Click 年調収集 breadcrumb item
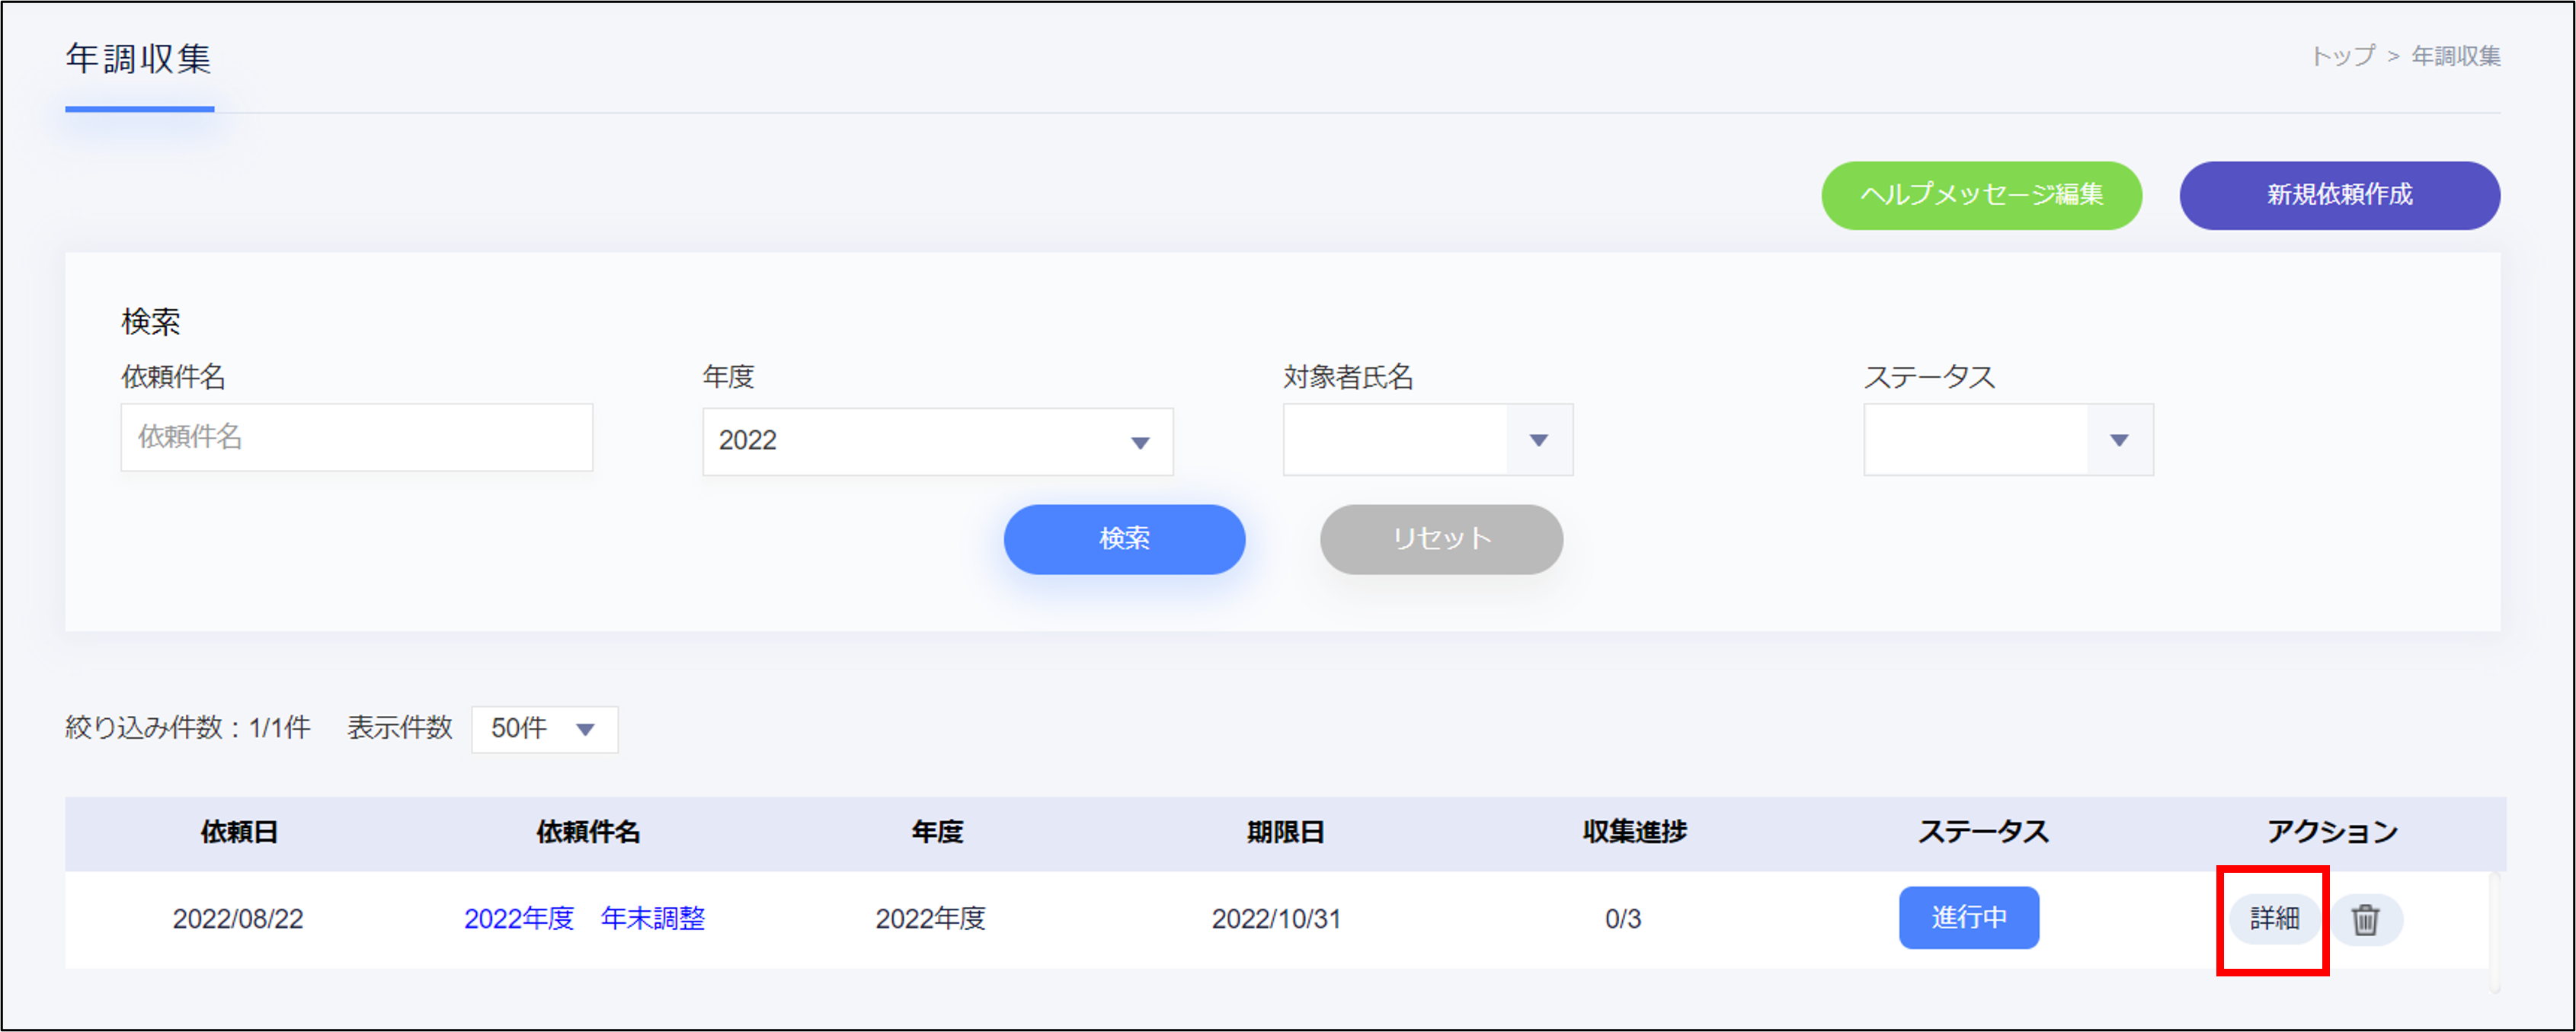 (x=2456, y=56)
